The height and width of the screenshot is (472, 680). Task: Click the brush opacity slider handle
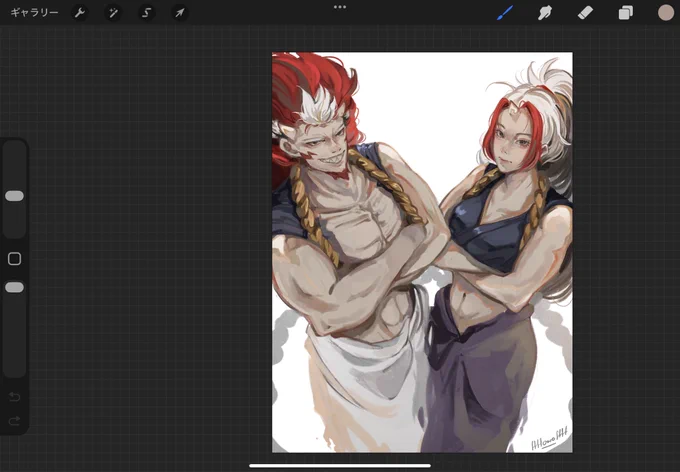(14, 287)
